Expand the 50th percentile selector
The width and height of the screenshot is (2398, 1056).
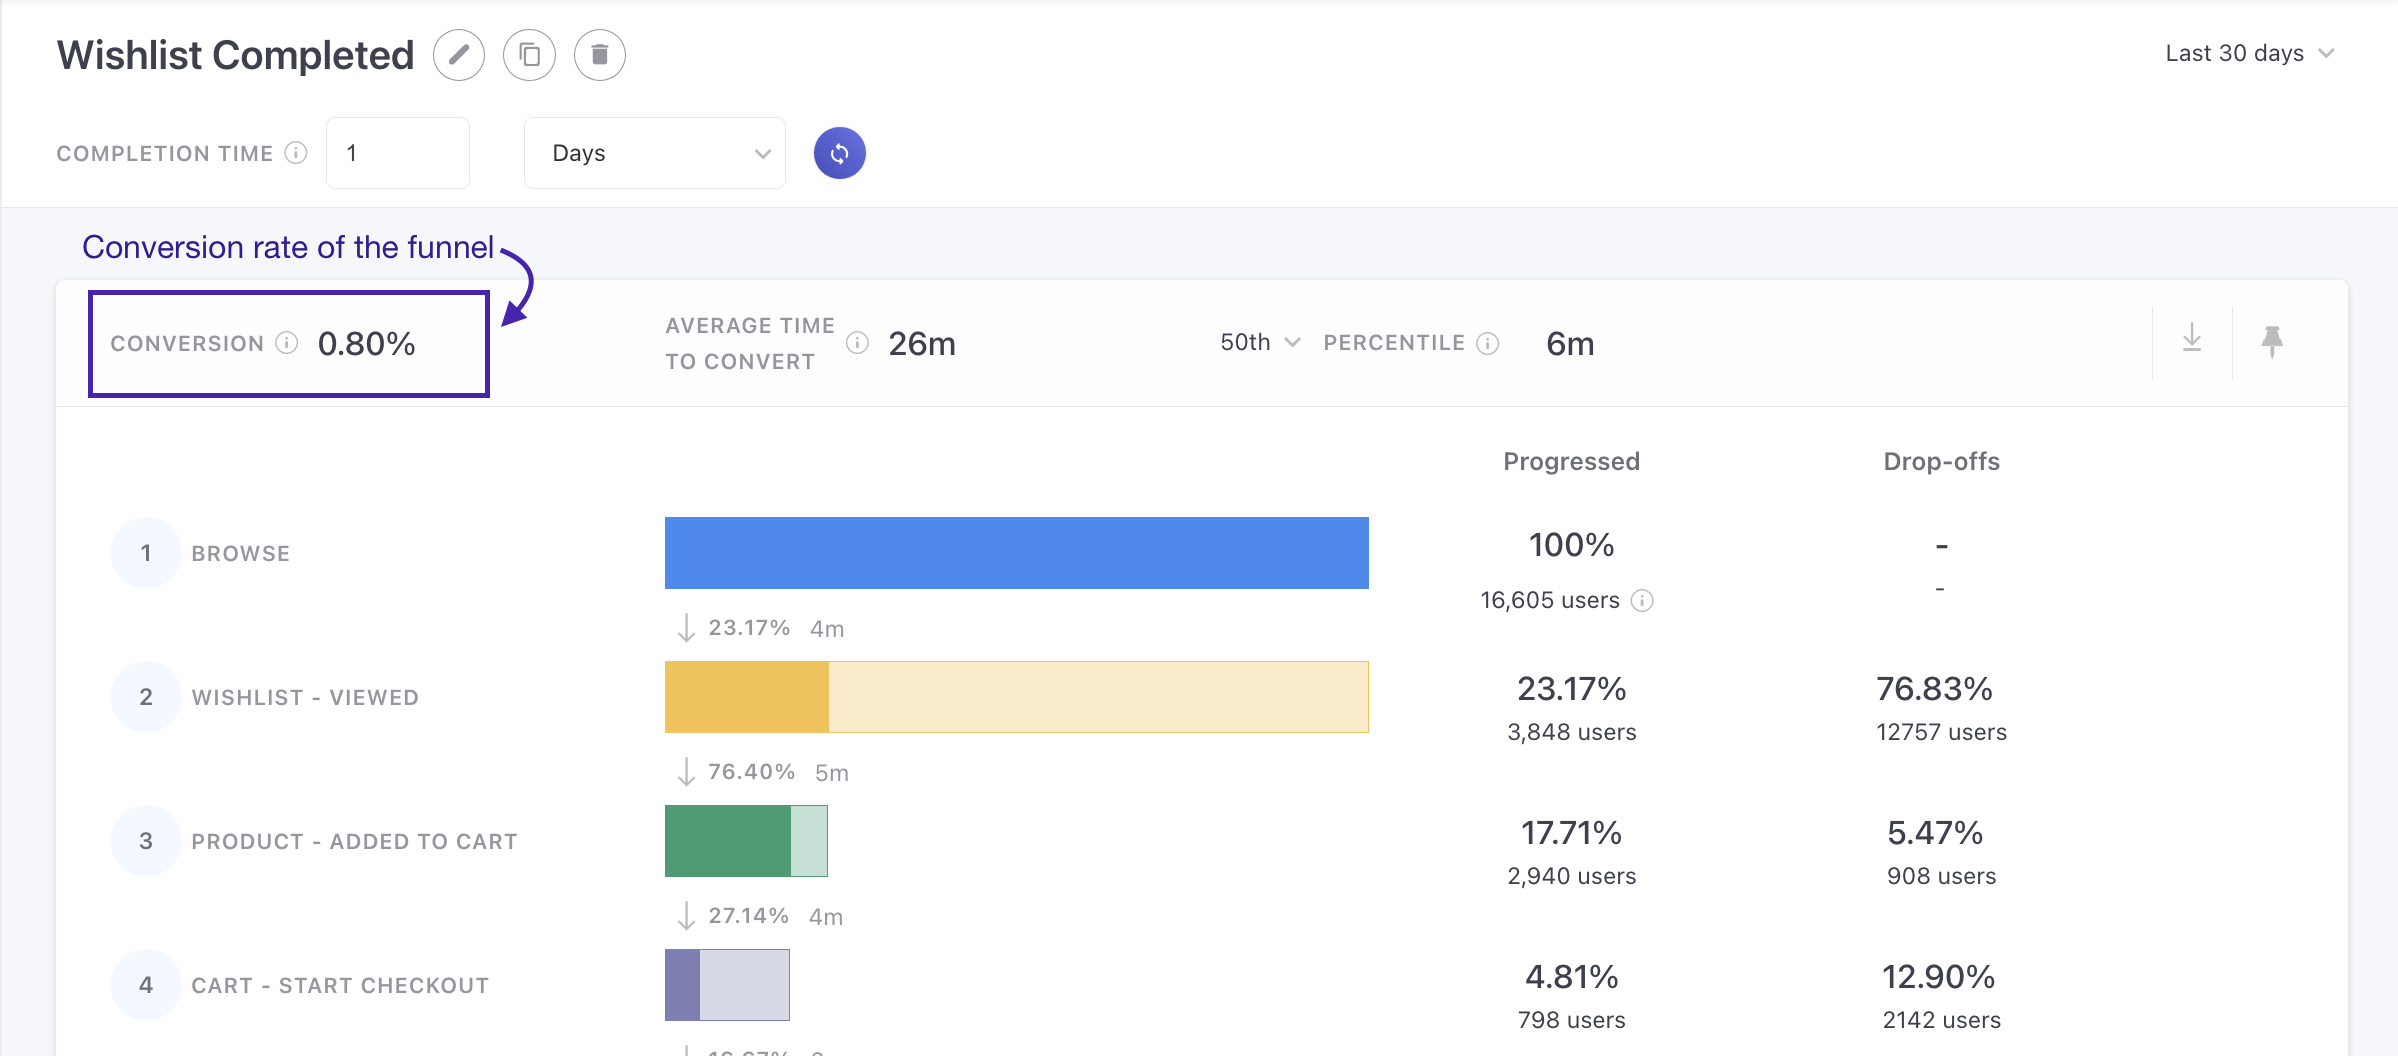(1260, 342)
